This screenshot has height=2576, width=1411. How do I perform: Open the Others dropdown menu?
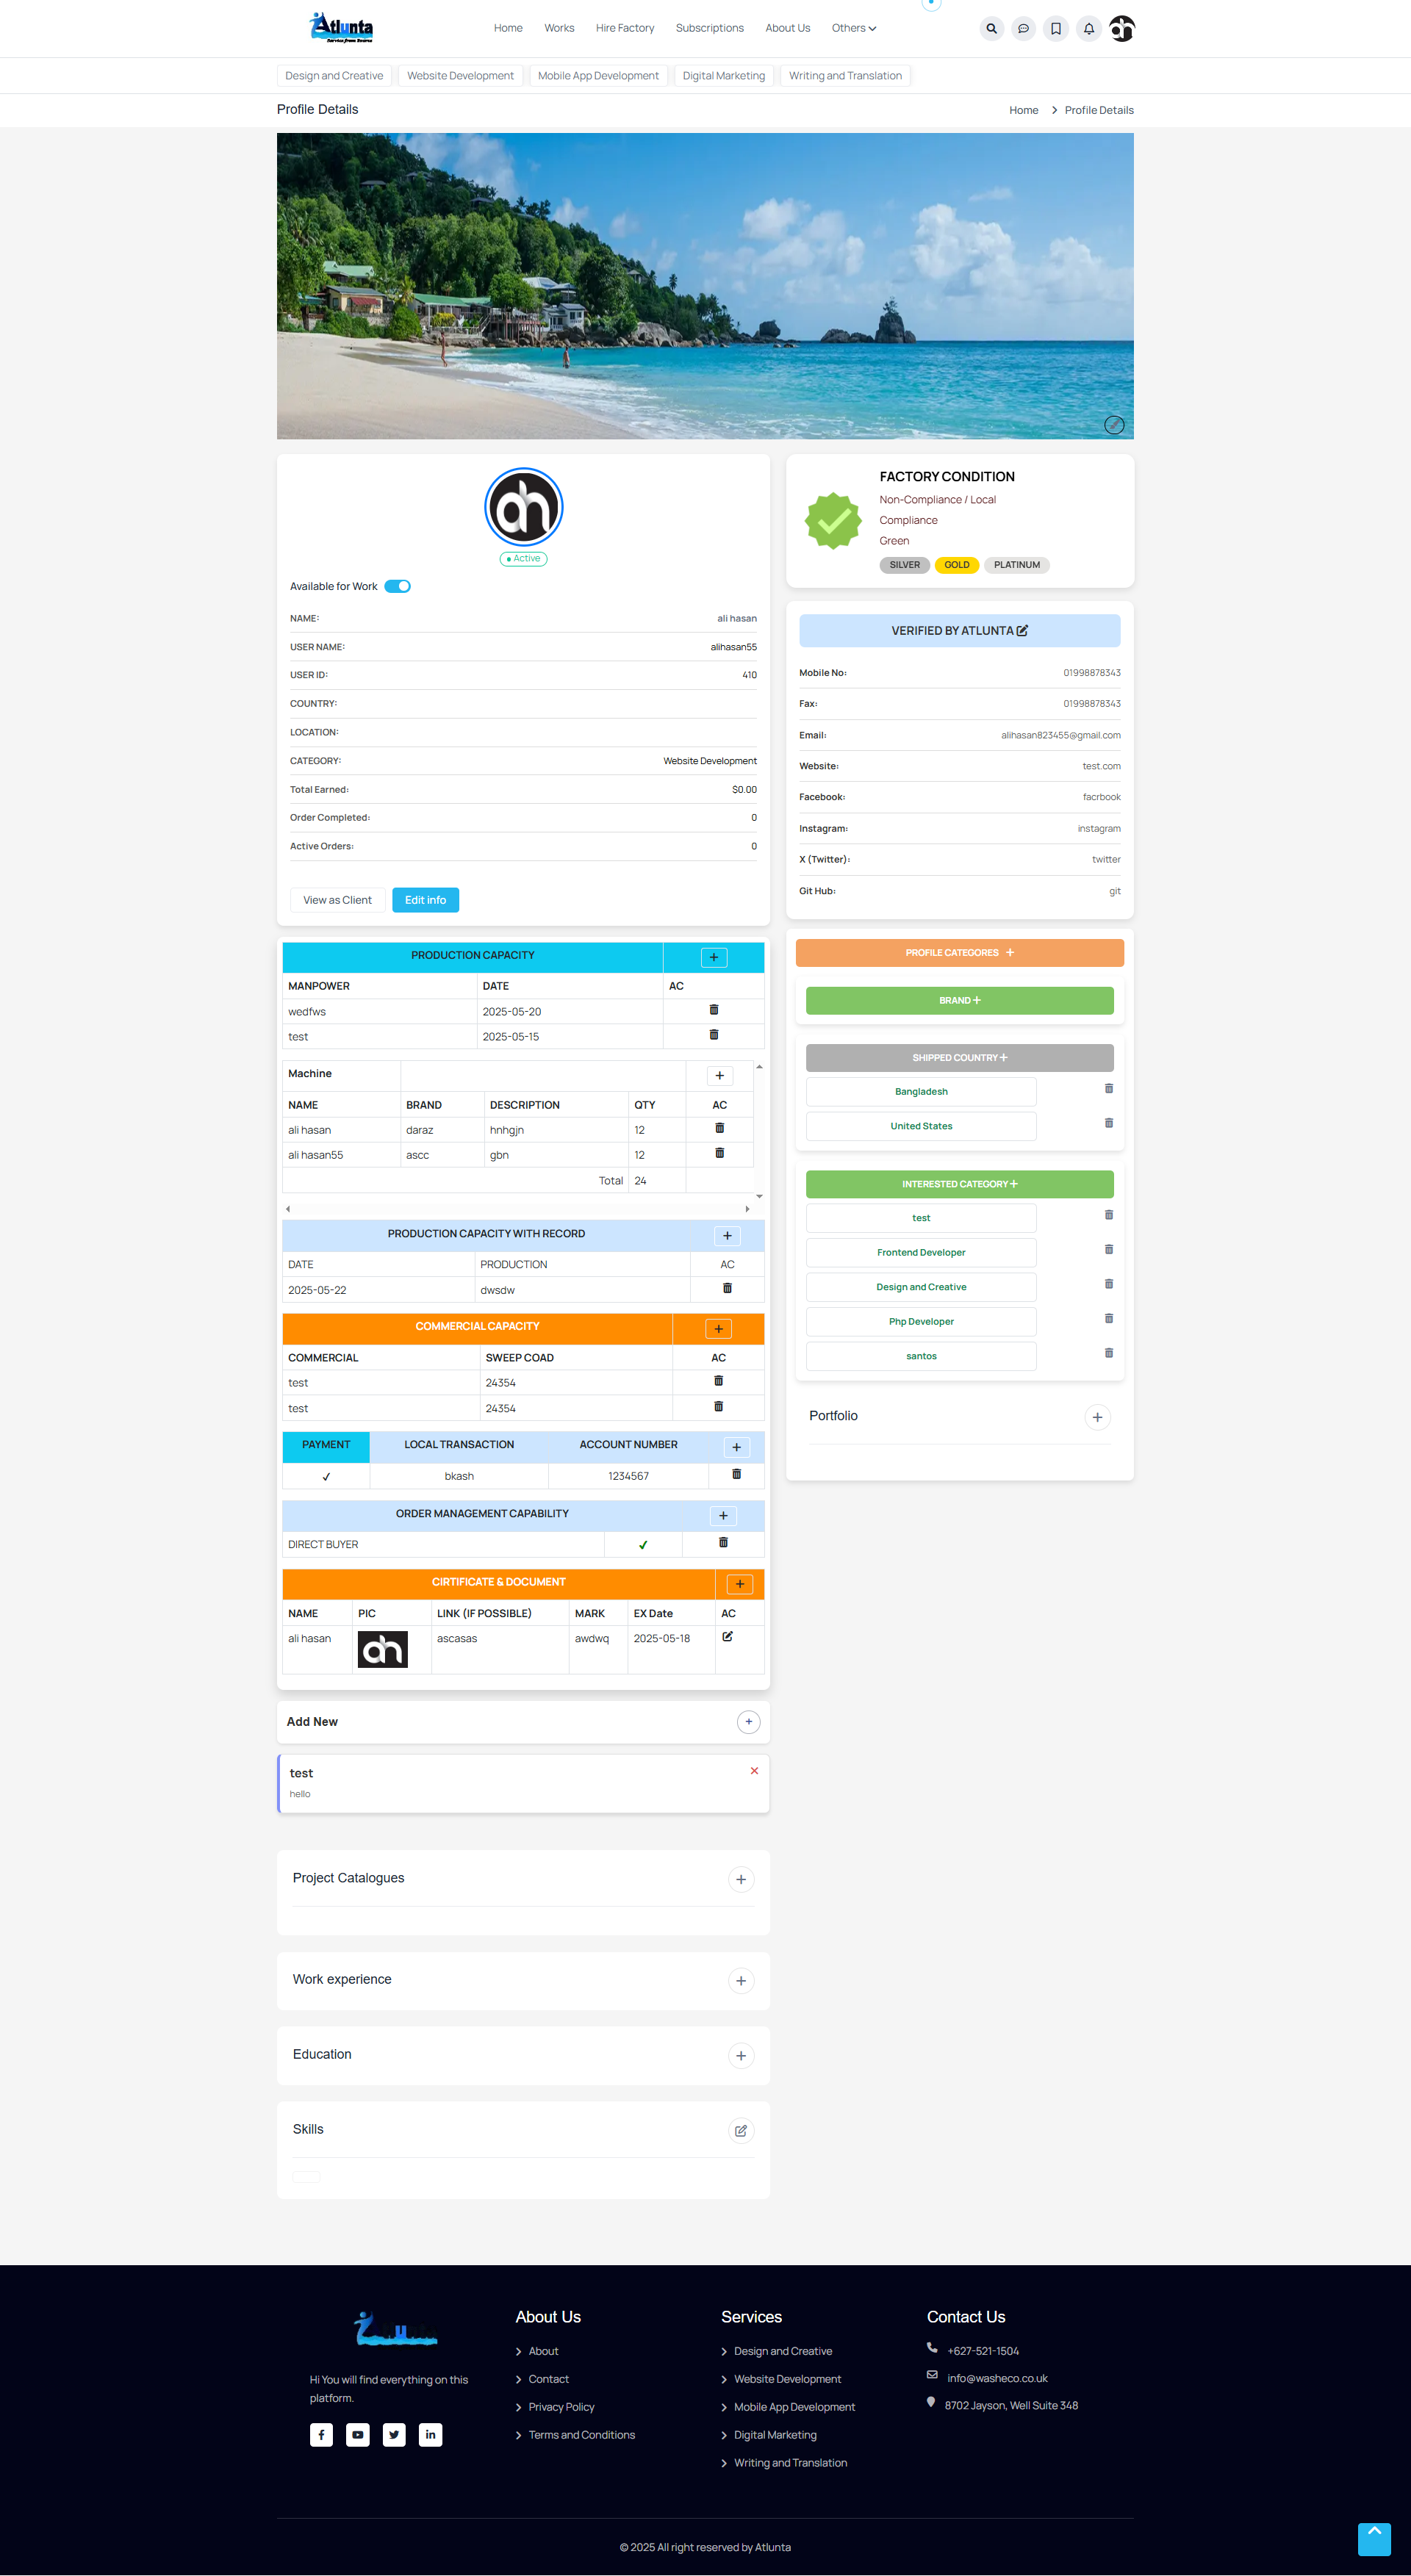click(853, 28)
